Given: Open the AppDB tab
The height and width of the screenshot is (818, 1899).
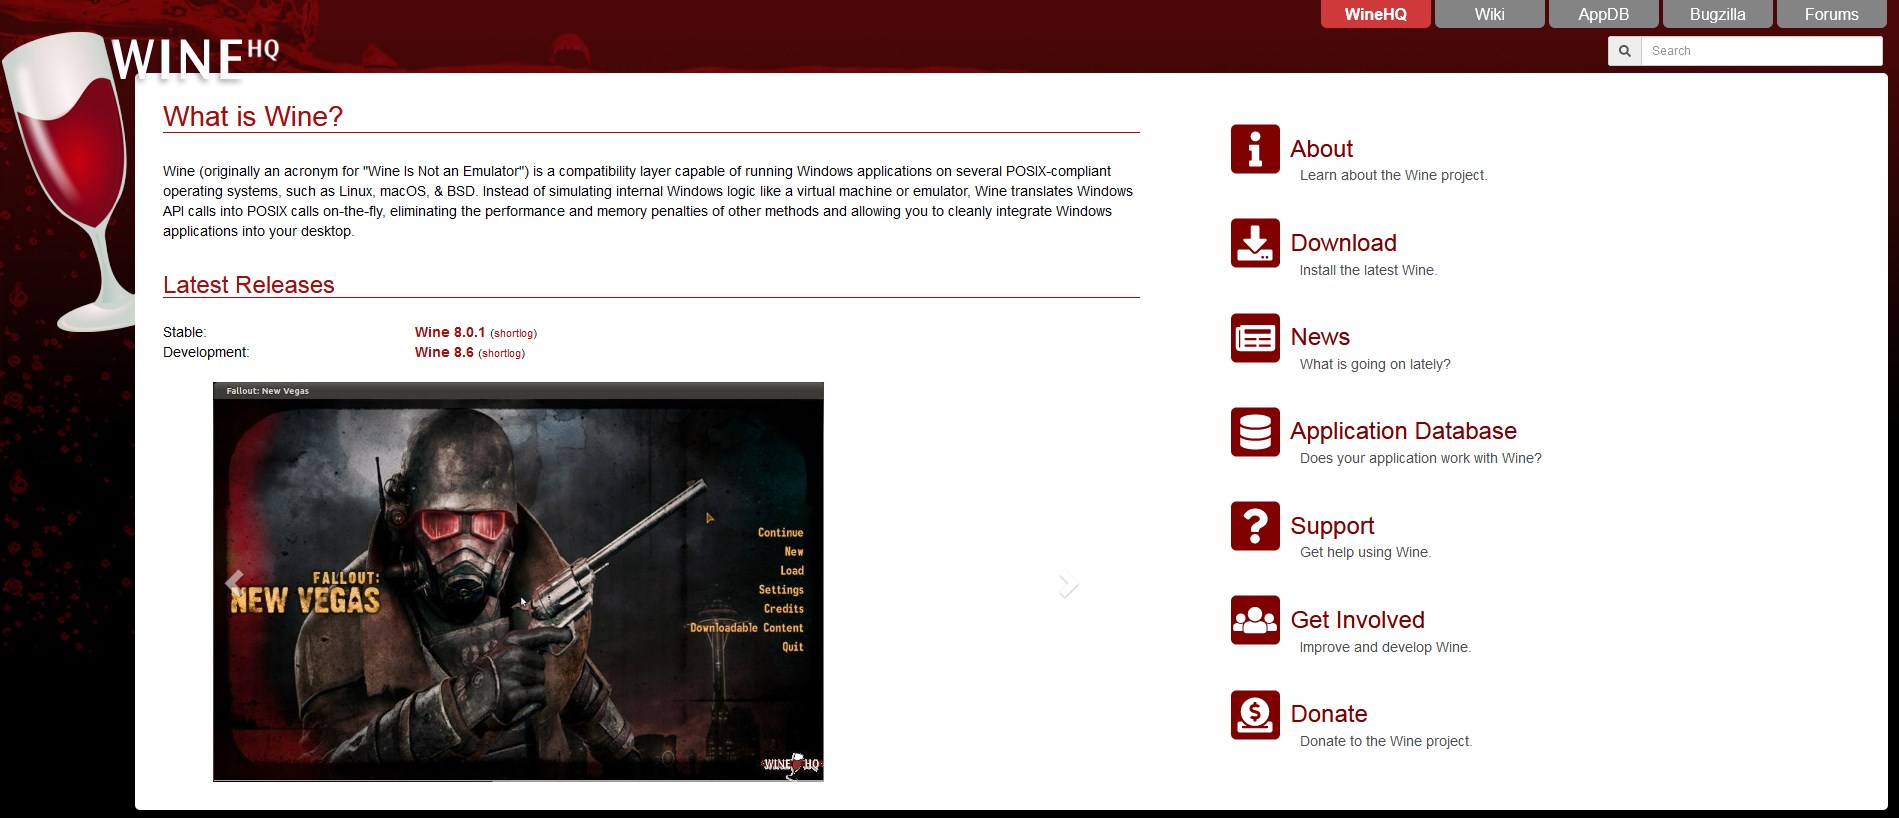Looking at the screenshot, I should pos(1603,14).
